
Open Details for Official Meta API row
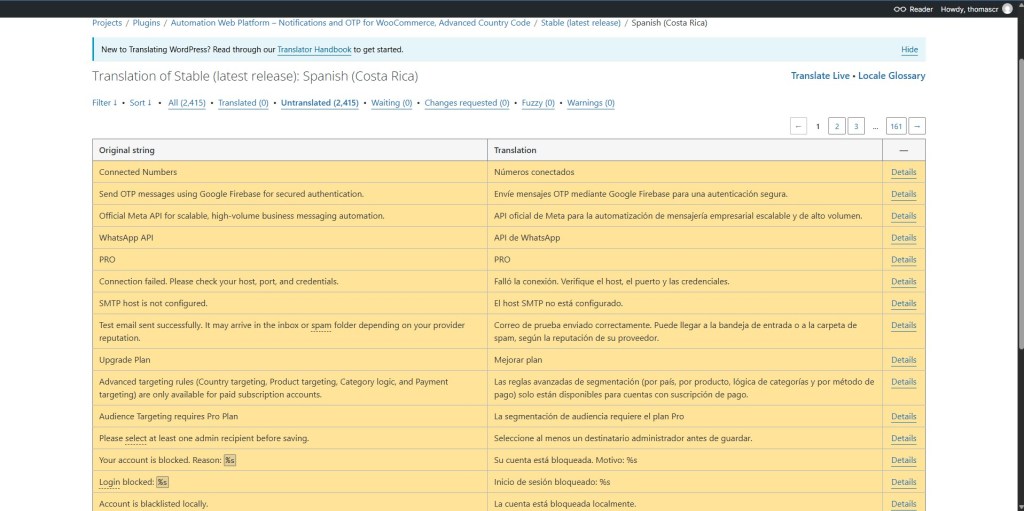tap(904, 216)
